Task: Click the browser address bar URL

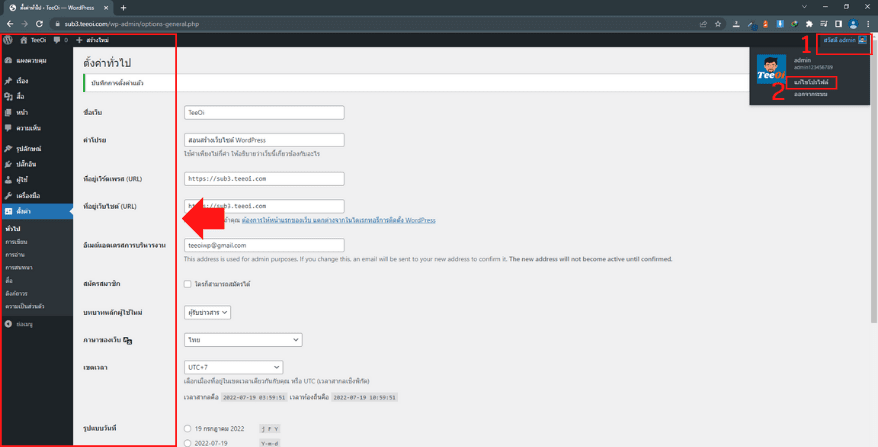Action: [x=132, y=24]
